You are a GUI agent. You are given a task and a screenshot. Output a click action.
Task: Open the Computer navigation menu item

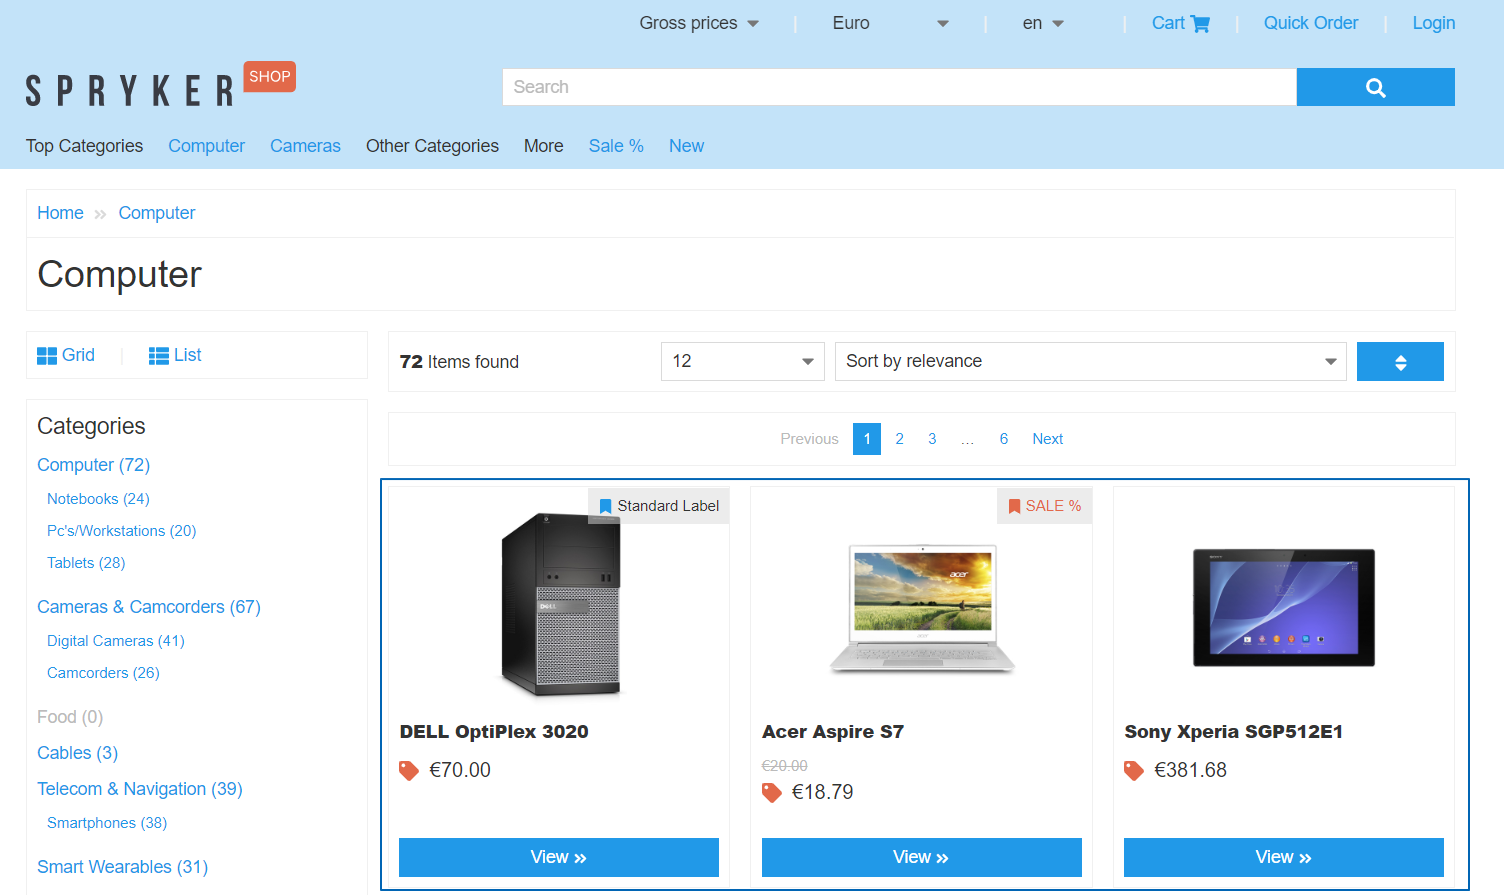click(206, 146)
